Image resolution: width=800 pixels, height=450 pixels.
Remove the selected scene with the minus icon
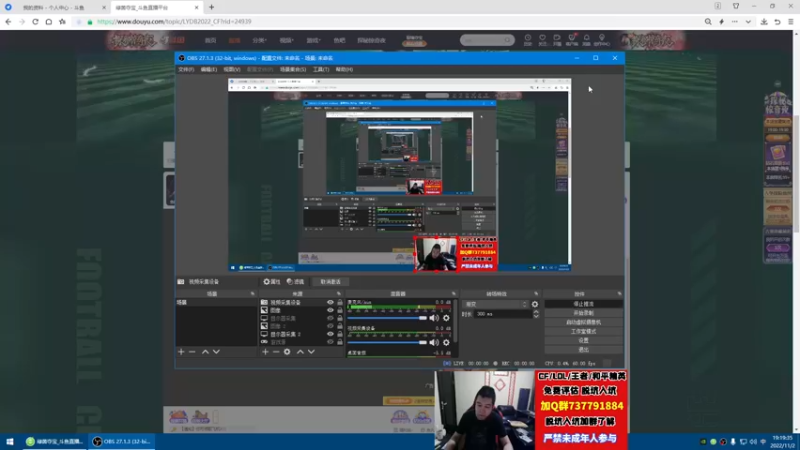[x=192, y=352]
